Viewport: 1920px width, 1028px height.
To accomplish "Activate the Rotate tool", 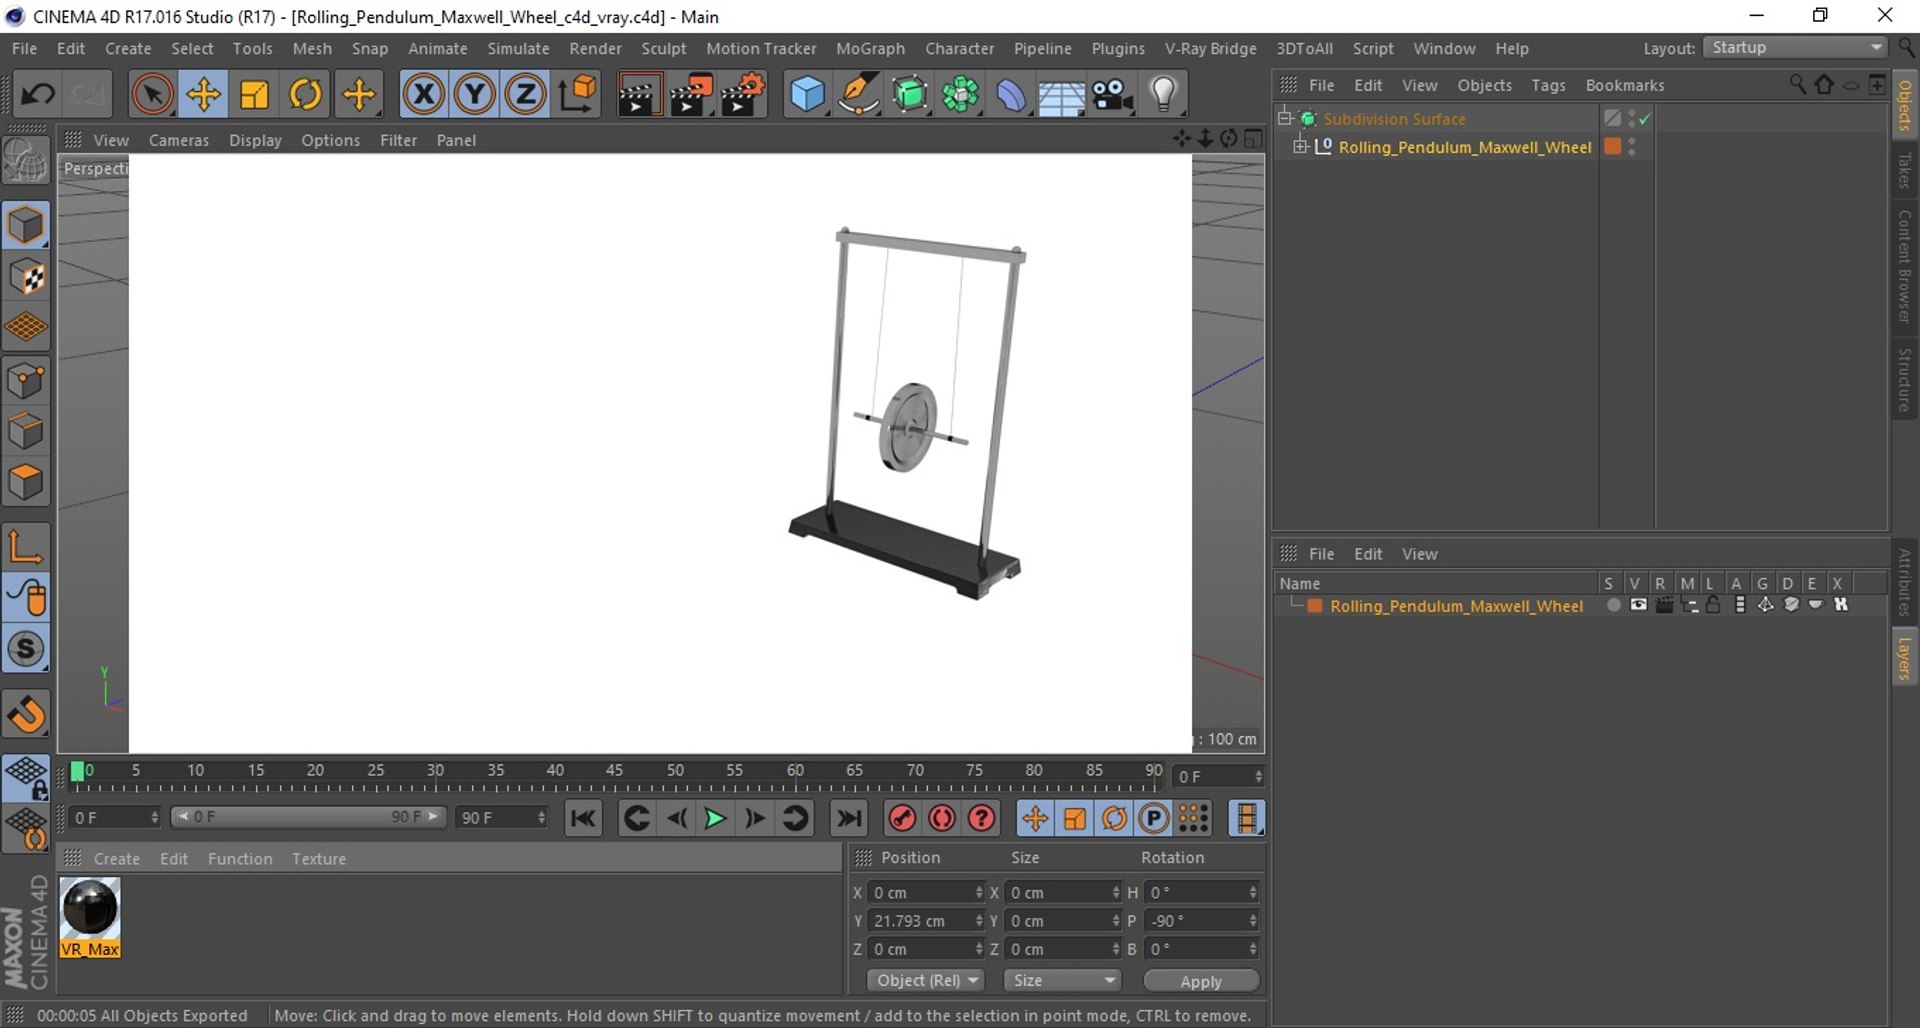I will [x=306, y=95].
